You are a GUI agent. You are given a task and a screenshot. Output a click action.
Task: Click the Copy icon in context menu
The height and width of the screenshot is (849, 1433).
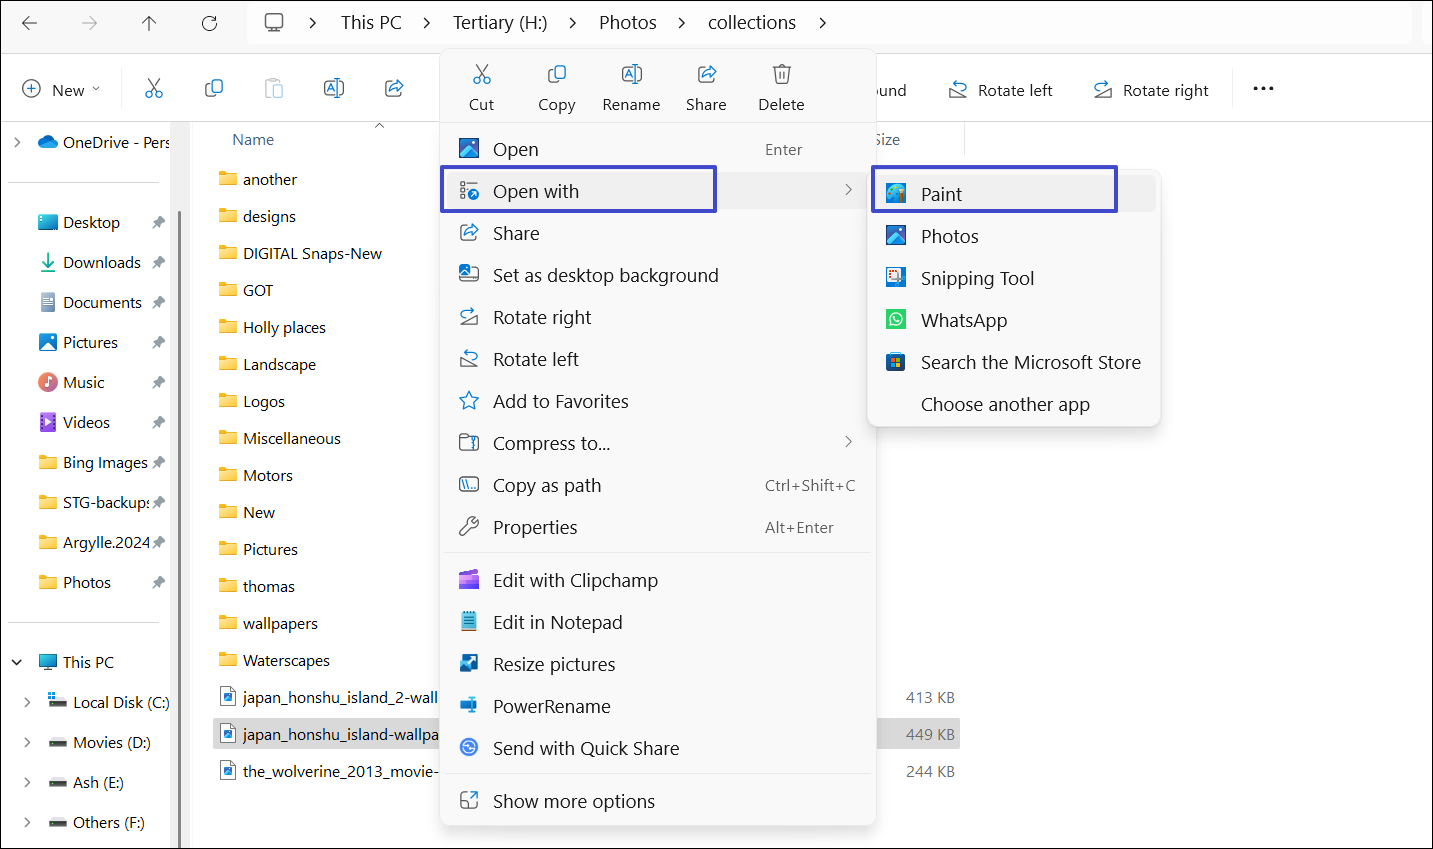click(x=556, y=75)
